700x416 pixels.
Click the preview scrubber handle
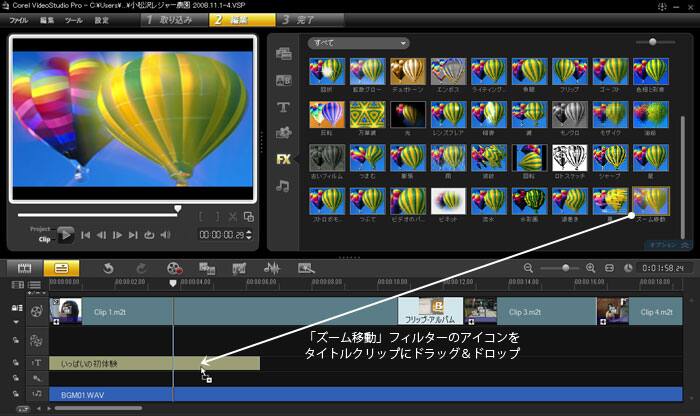(x=178, y=208)
